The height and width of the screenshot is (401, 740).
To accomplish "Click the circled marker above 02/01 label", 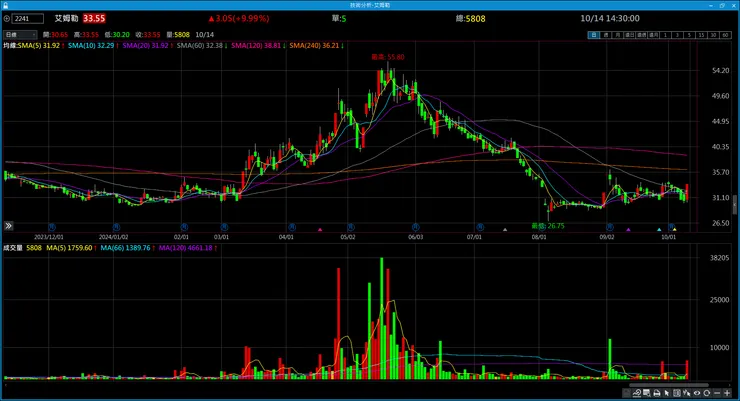I will [184, 227].
